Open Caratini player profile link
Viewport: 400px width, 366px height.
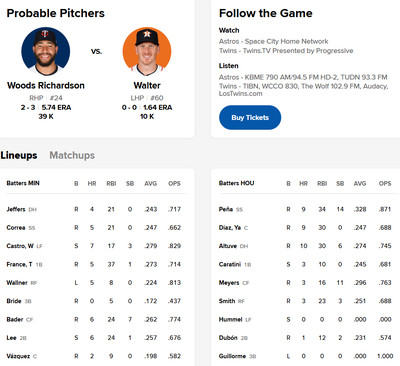click(230, 264)
